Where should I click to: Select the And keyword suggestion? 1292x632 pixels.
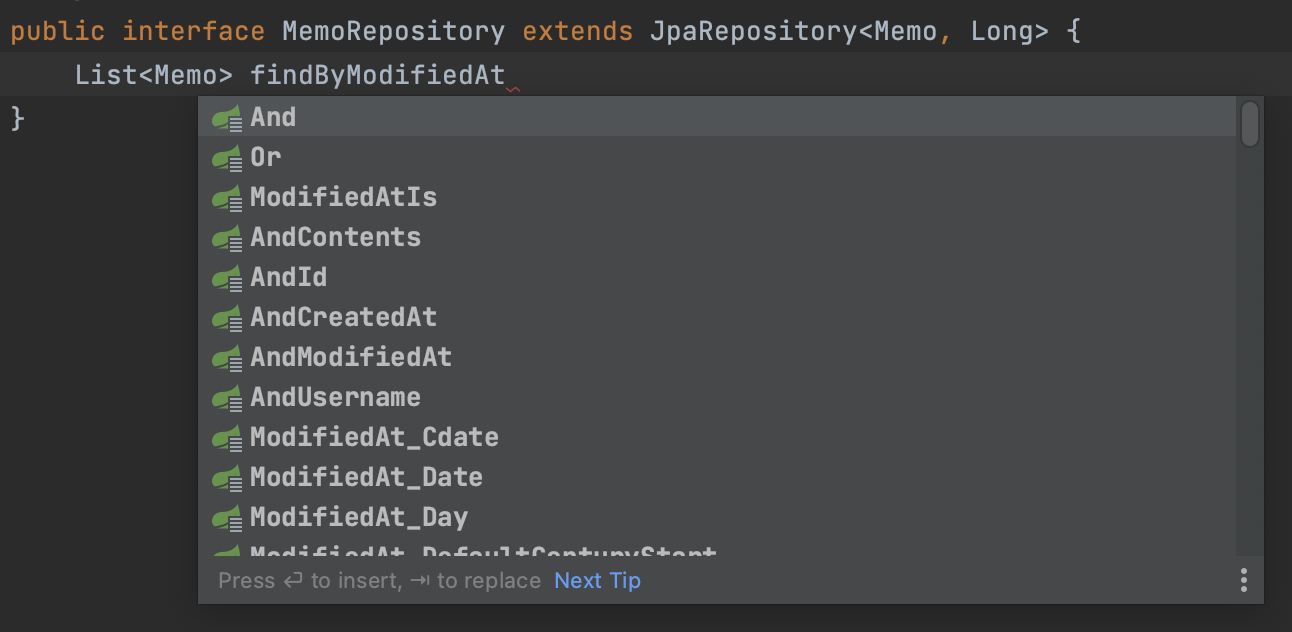point(717,117)
